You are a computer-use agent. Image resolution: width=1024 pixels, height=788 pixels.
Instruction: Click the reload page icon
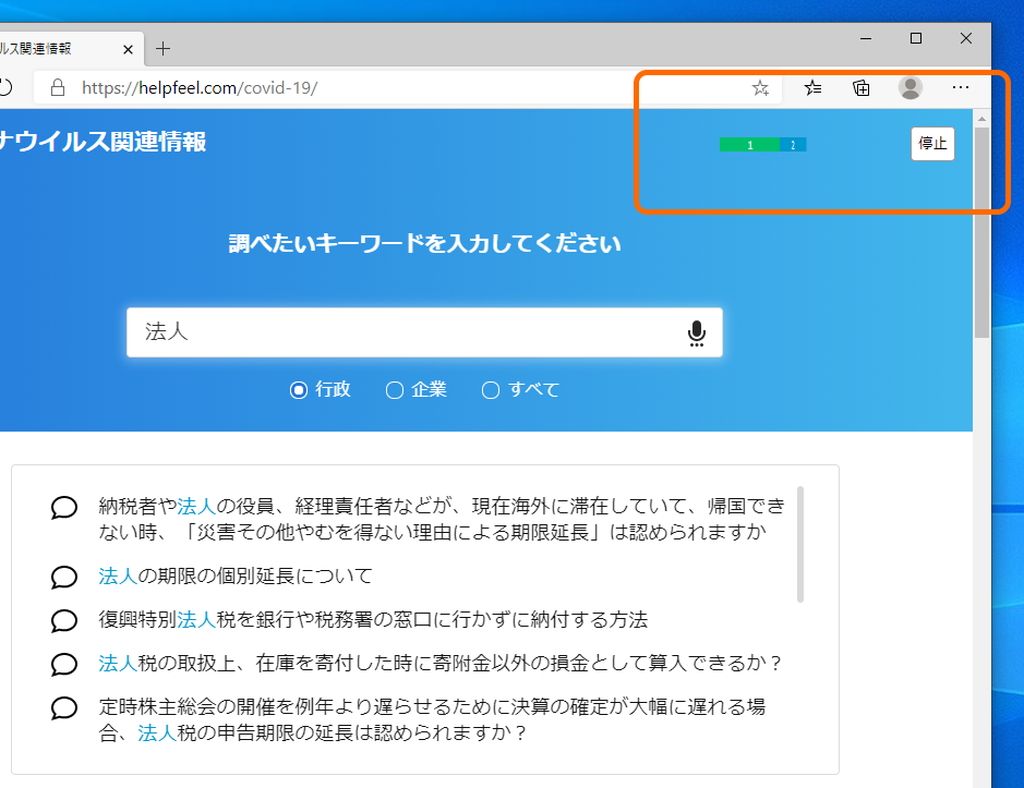click(8, 88)
